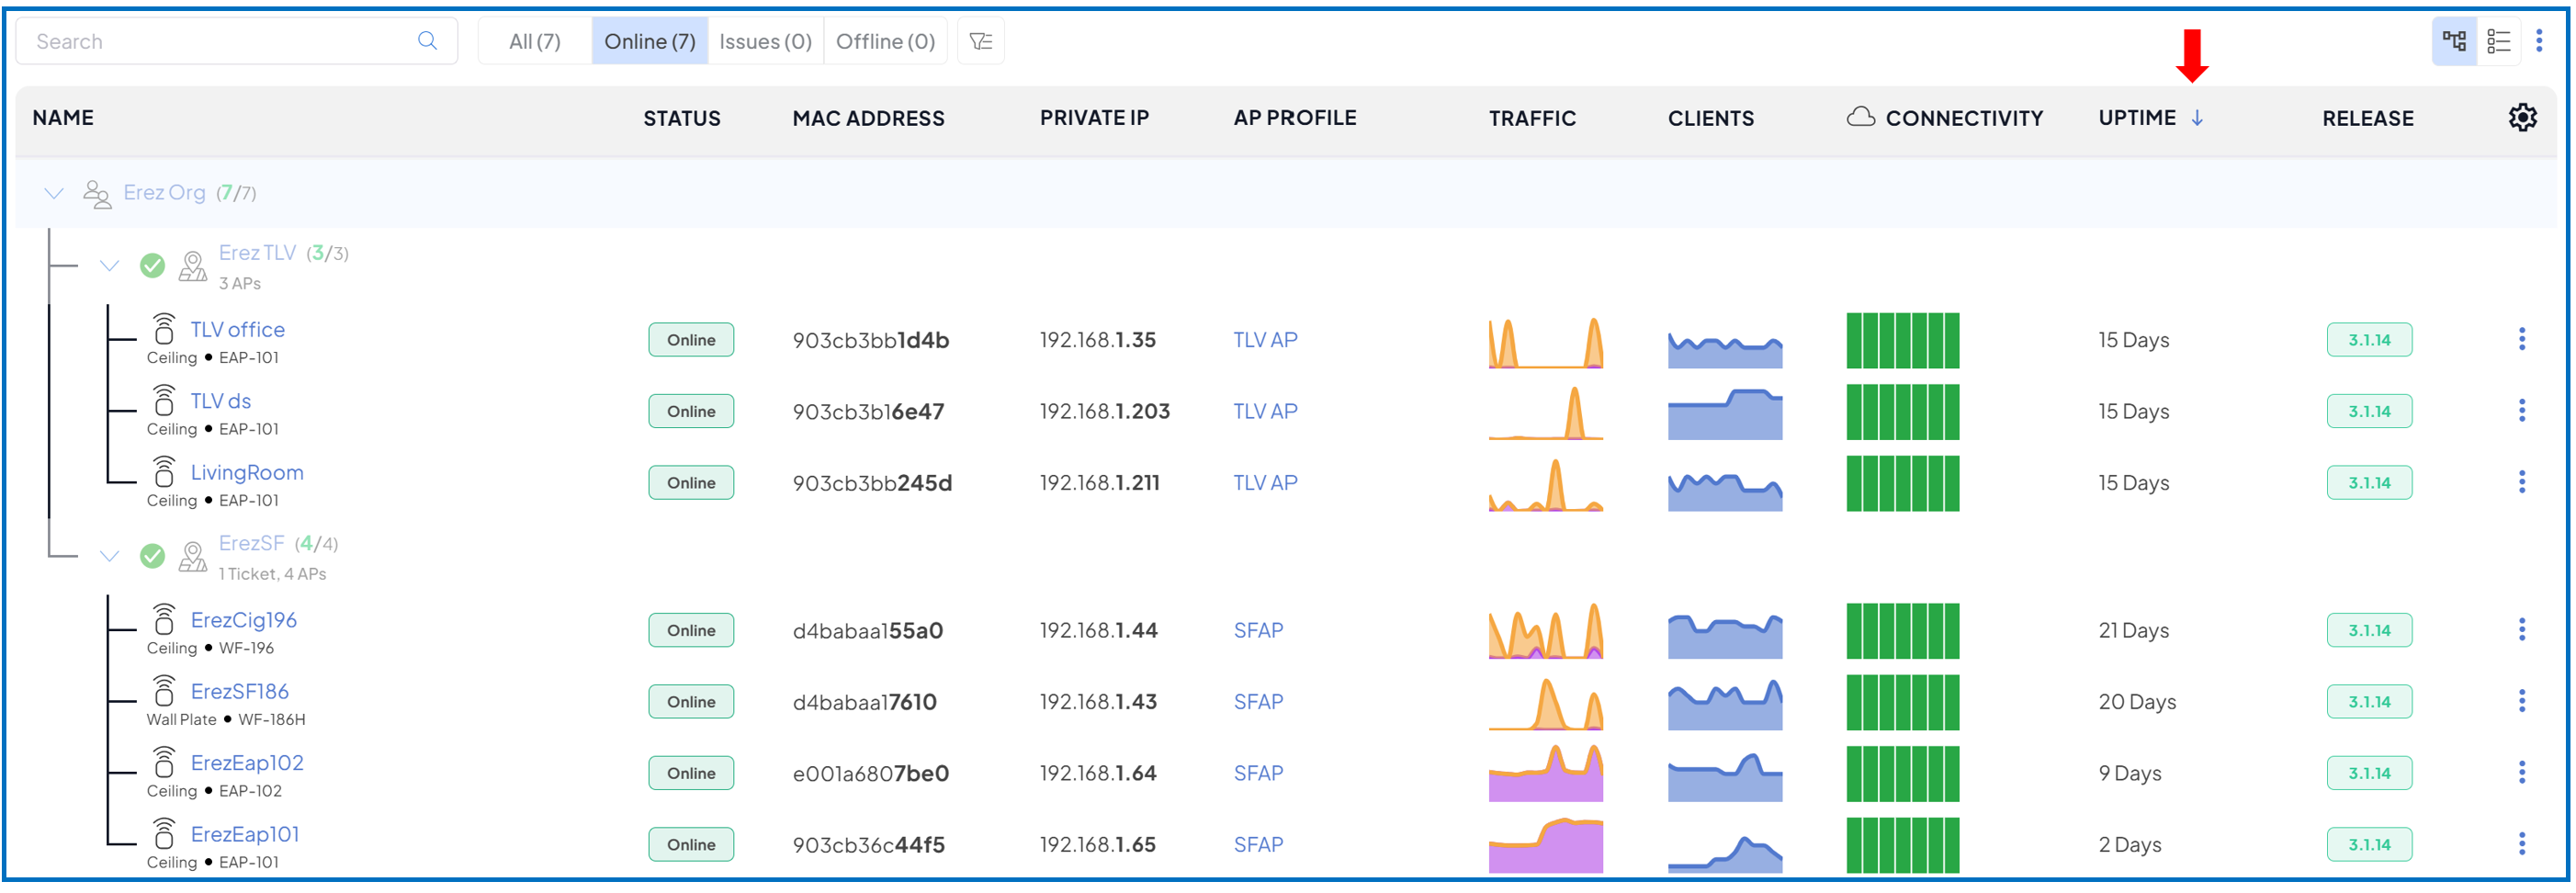Open top-right more options menu

pos(2539,41)
